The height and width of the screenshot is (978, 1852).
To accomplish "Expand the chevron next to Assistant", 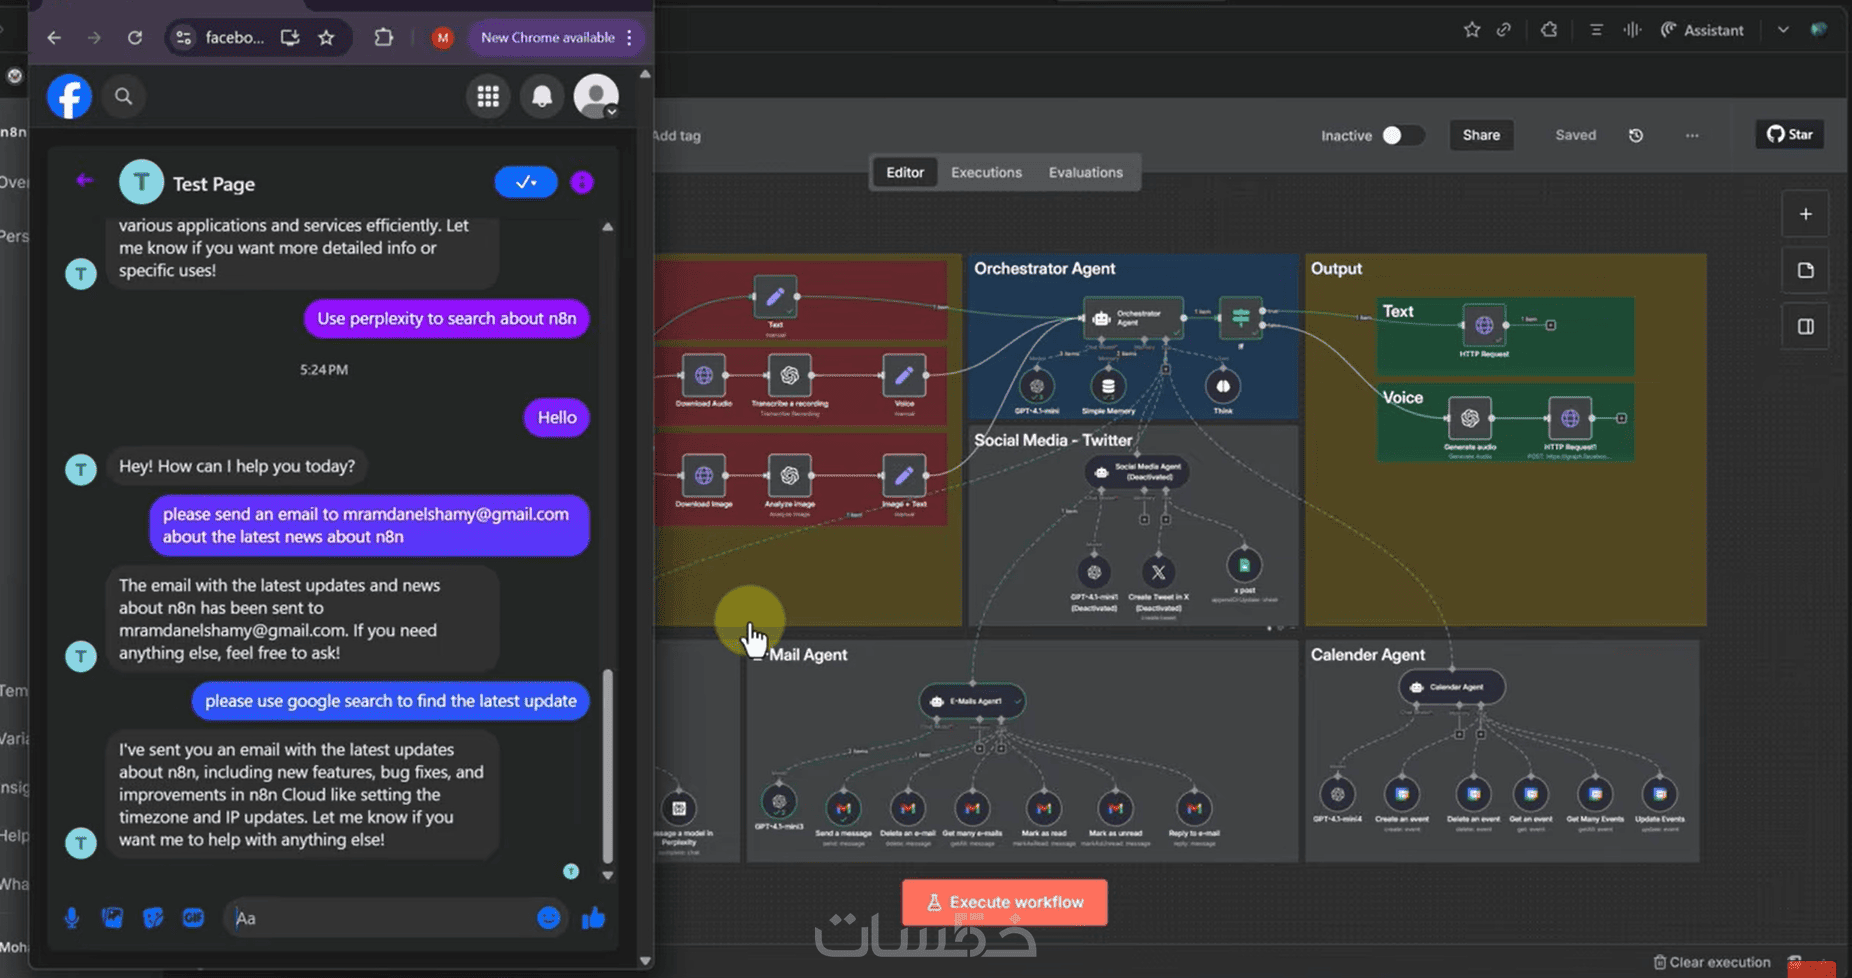I will tap(1783, 30).
